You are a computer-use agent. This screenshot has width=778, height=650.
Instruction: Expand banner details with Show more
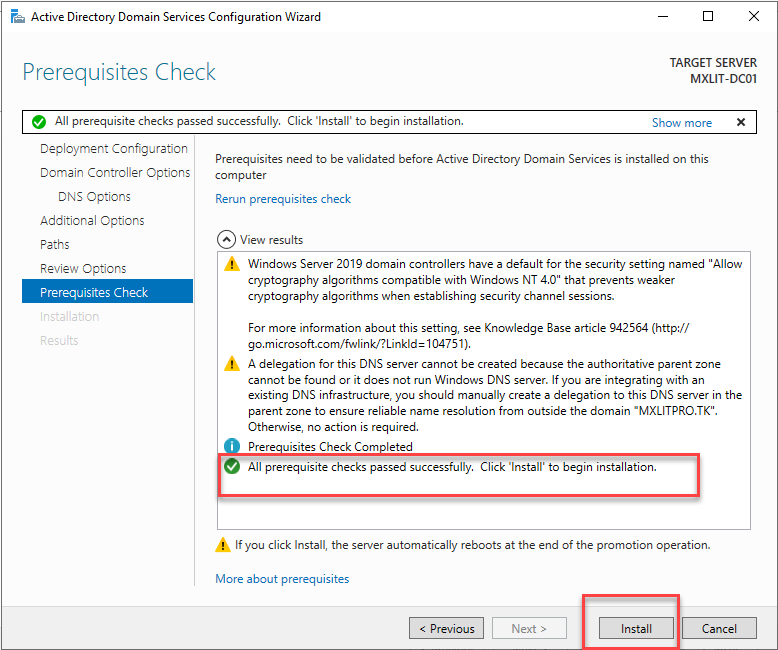tap(682, 122)
